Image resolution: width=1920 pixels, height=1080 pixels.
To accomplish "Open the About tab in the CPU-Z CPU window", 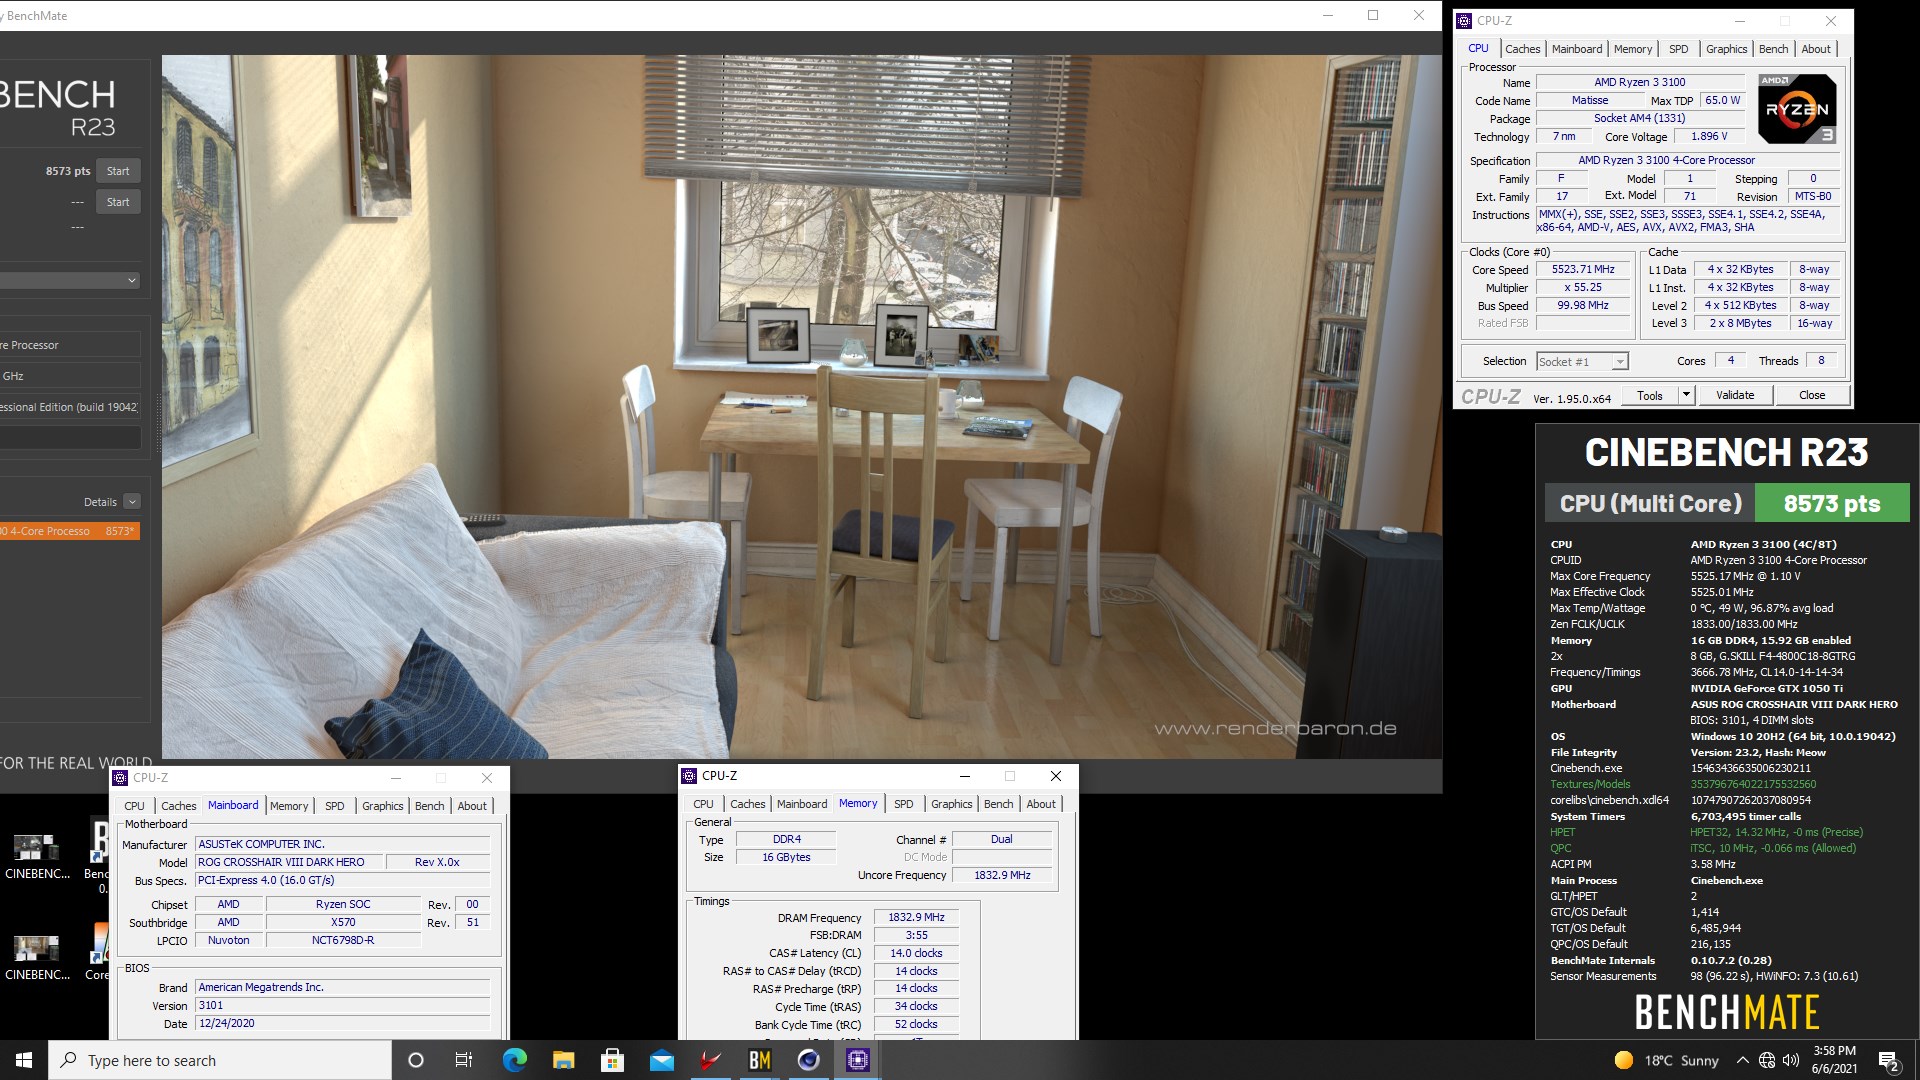I will pos(1816,49).
